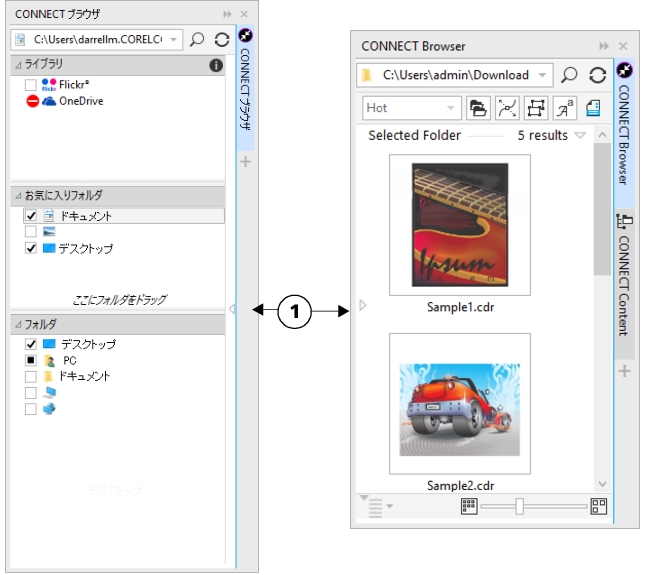Click the vector files filter icon in the toolbar
Image resolution: width=648 pixels, height=575 pixels.
[x=507, y=107]
